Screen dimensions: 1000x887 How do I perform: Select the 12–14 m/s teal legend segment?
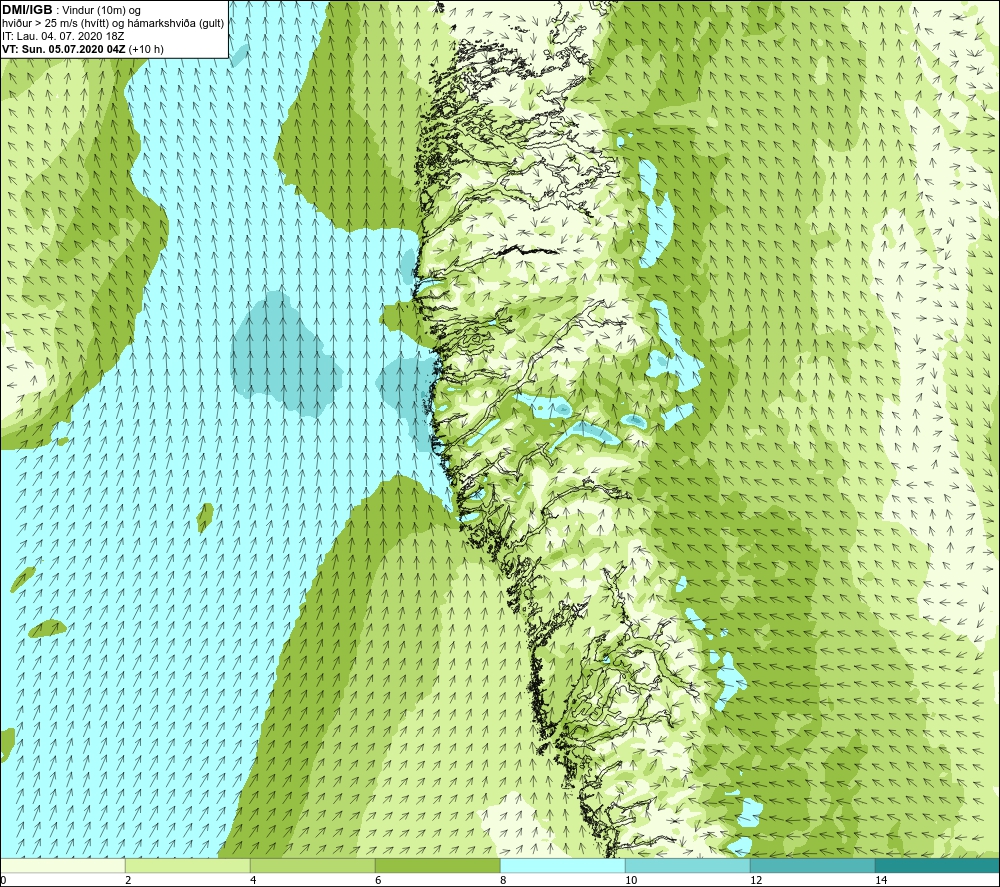pos(812,865)
